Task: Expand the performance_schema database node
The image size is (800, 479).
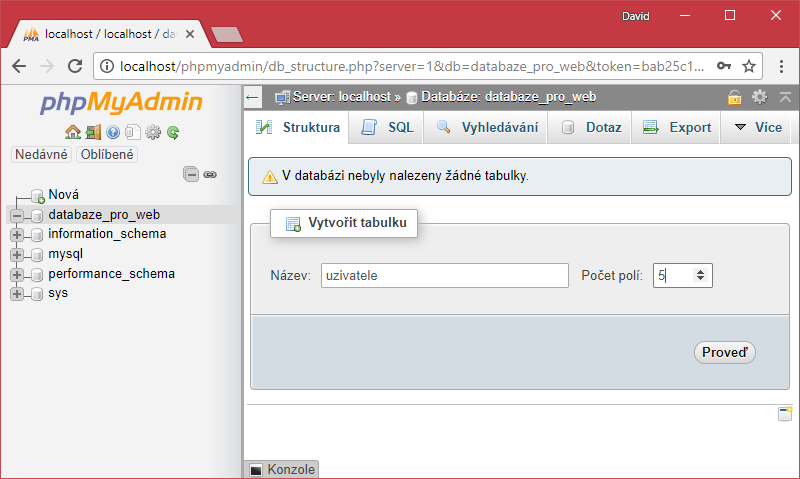Action: [17, 274]
